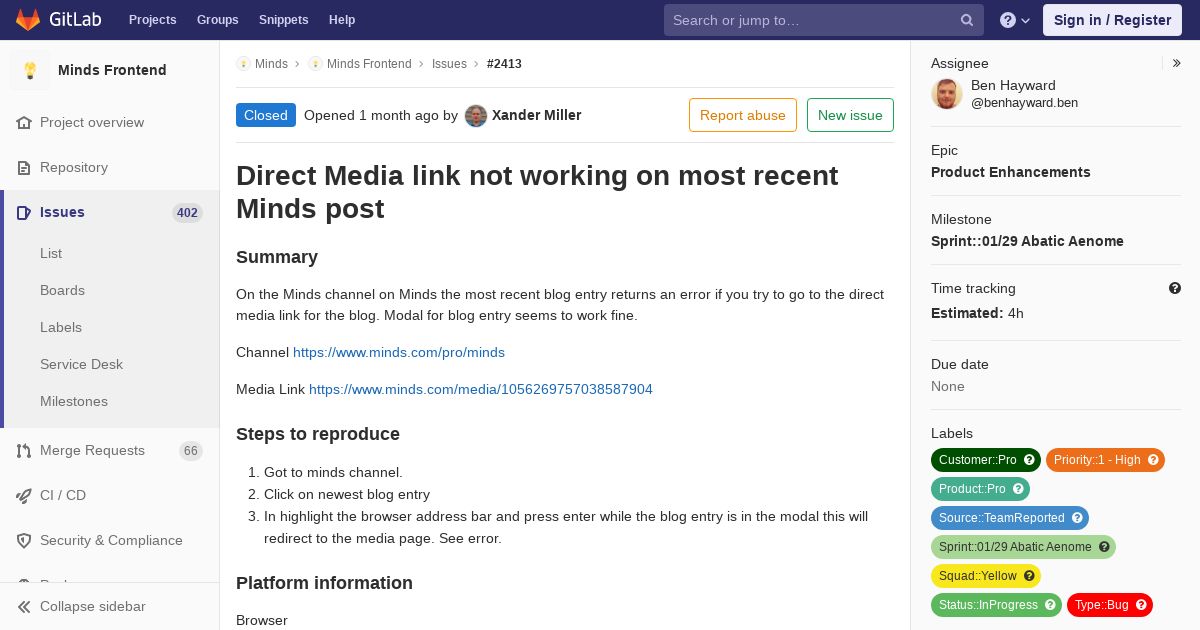Click help icon on Customer::Pro label
This screenshot has width=1200, height=630.
(1029, 460)
